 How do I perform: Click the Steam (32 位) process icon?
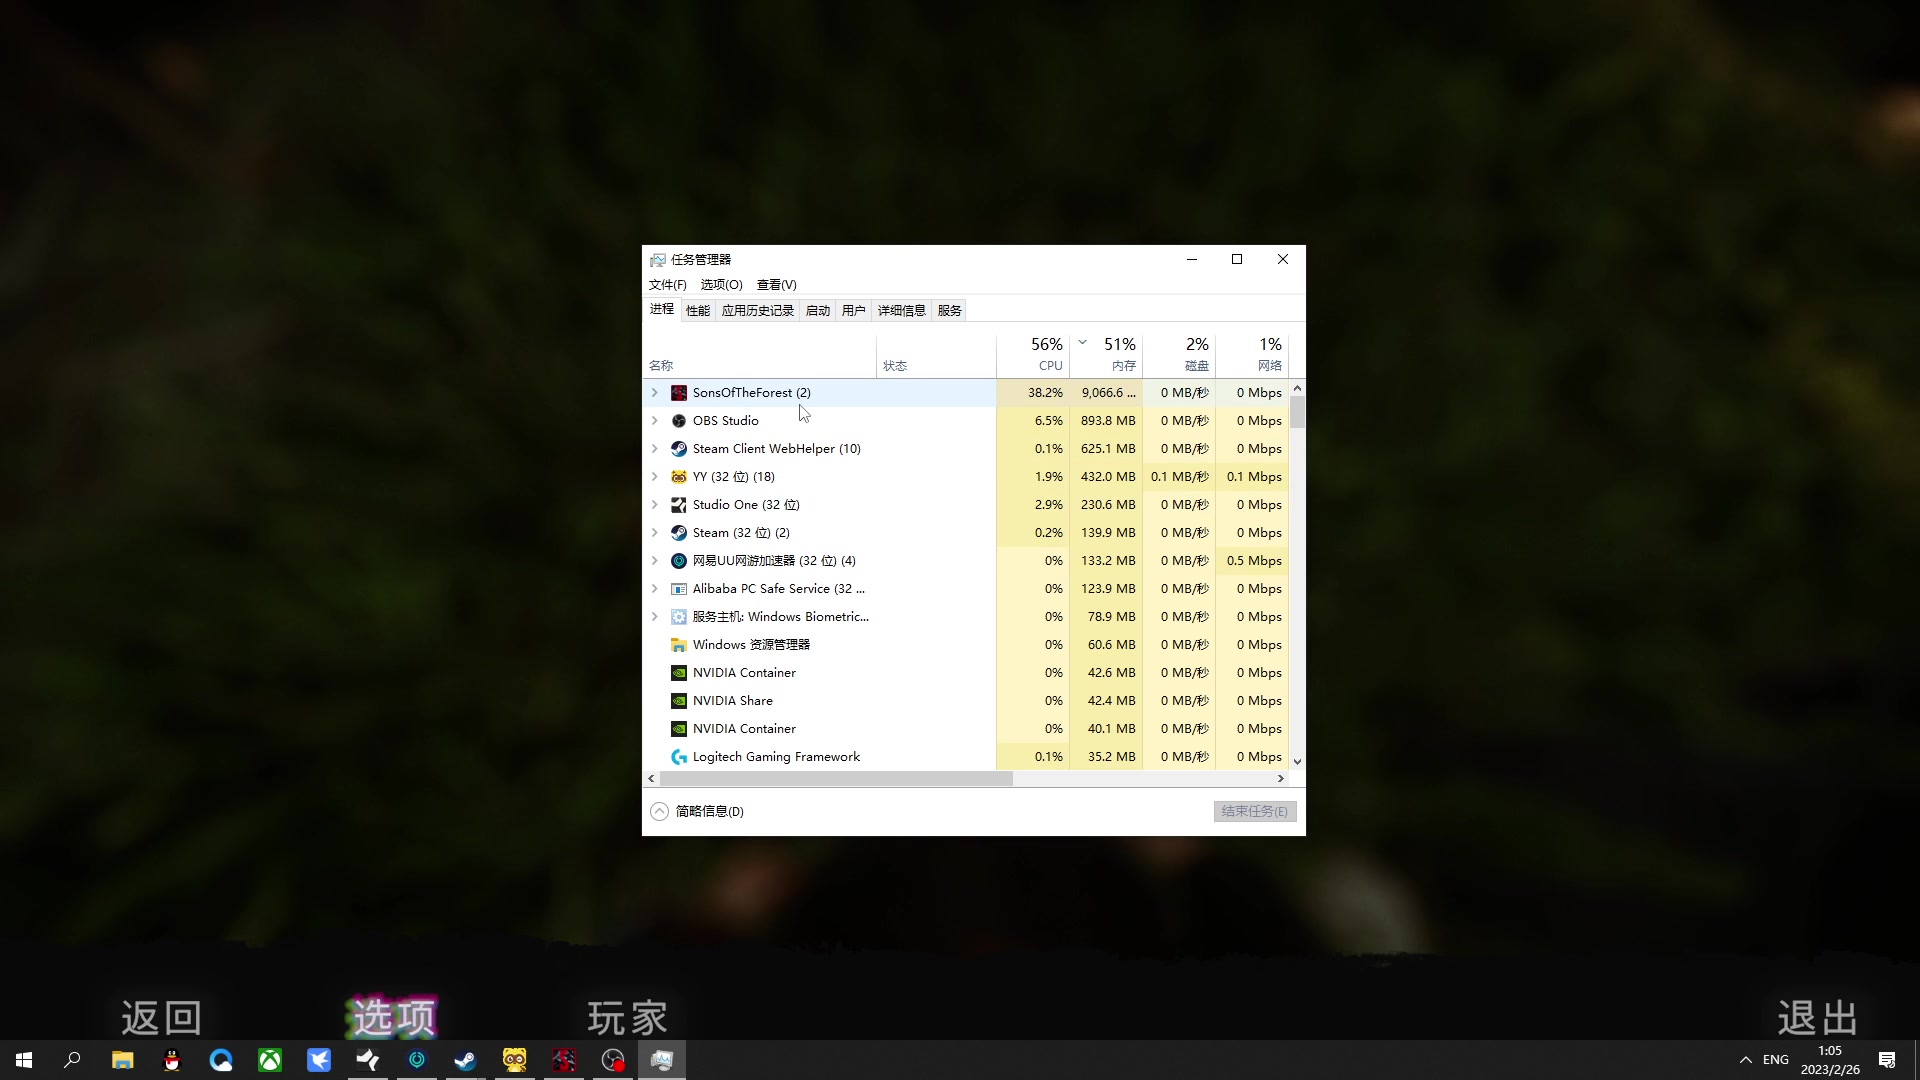tap(679, 533)
